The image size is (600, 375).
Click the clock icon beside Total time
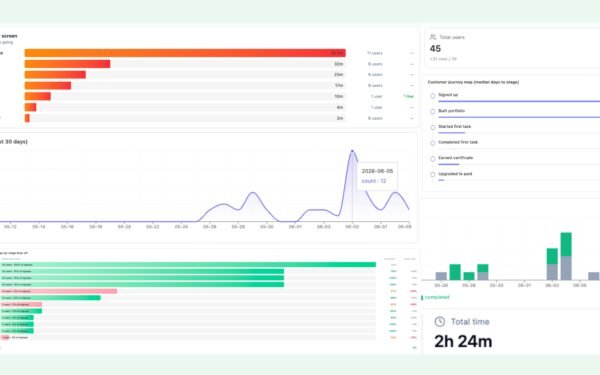click(440, 321)
